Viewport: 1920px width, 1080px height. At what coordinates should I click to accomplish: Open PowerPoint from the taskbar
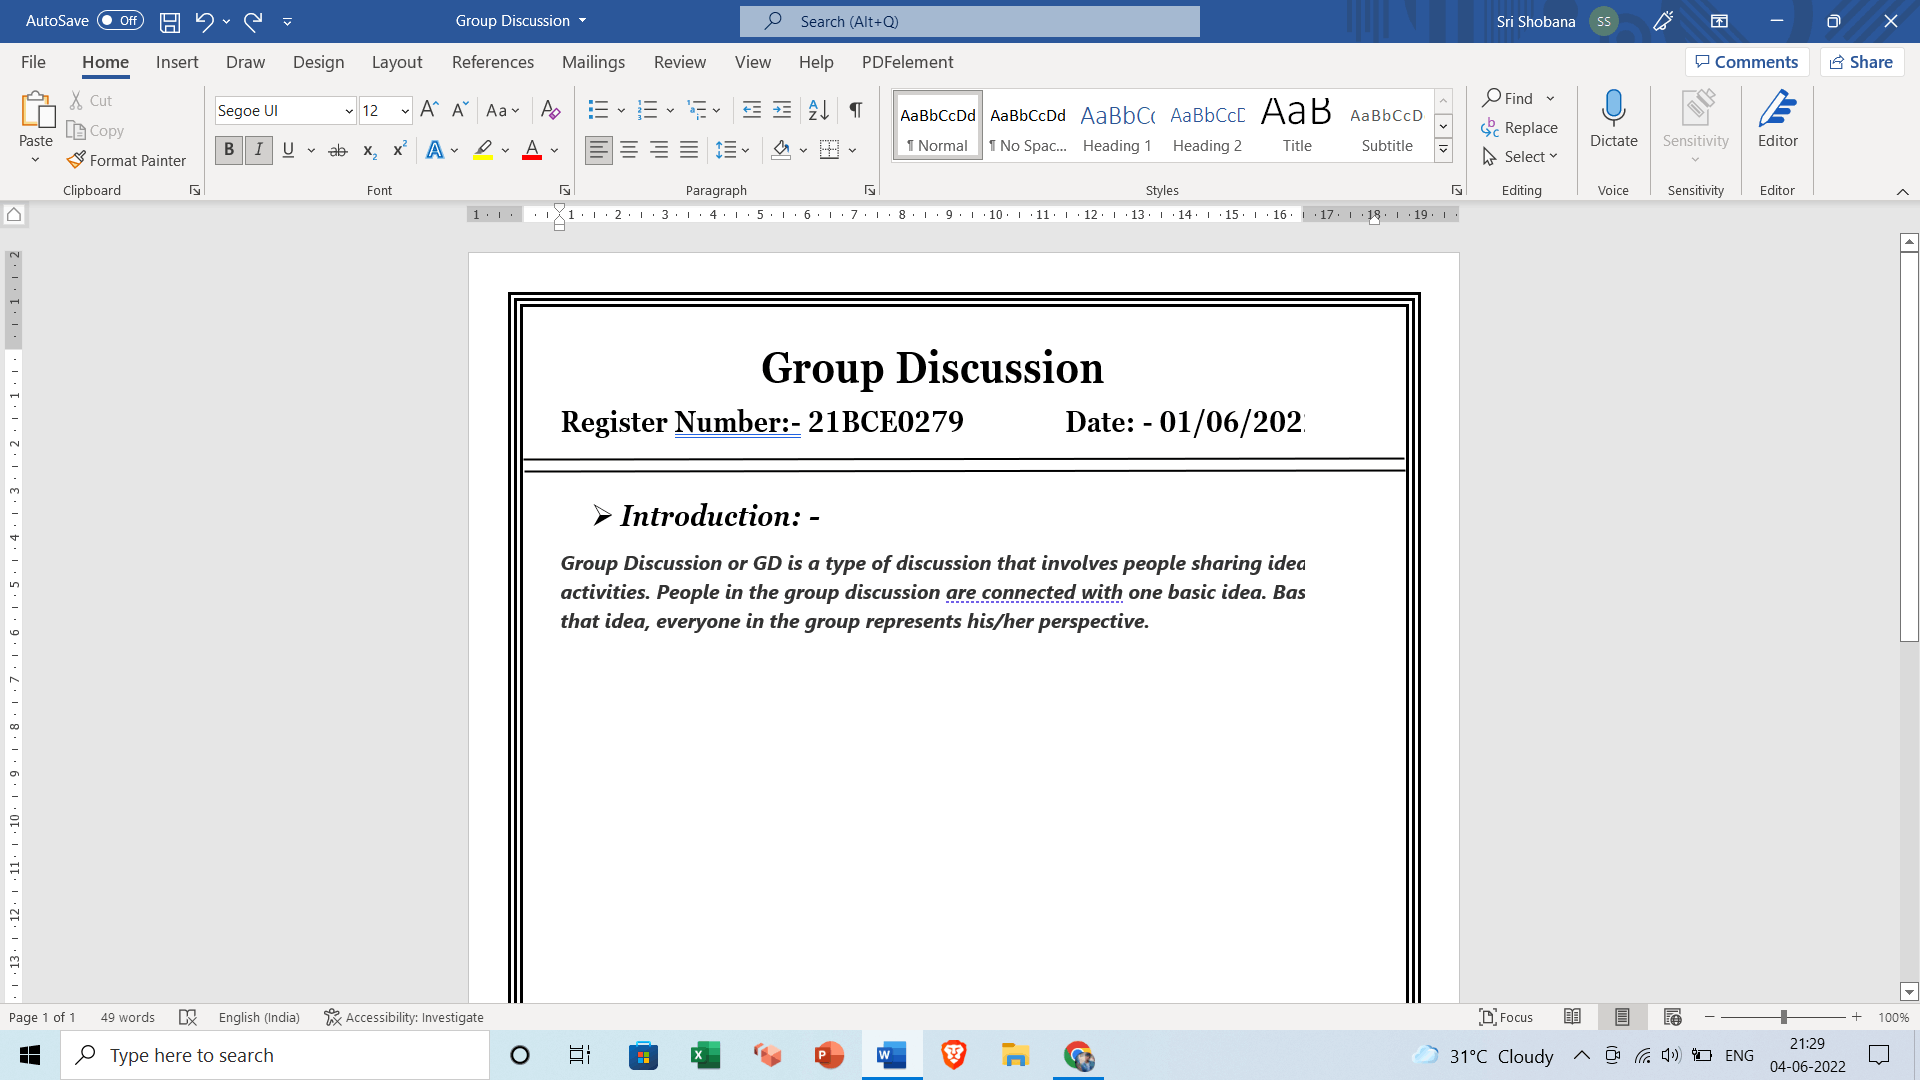click(x=829, y=1055)
